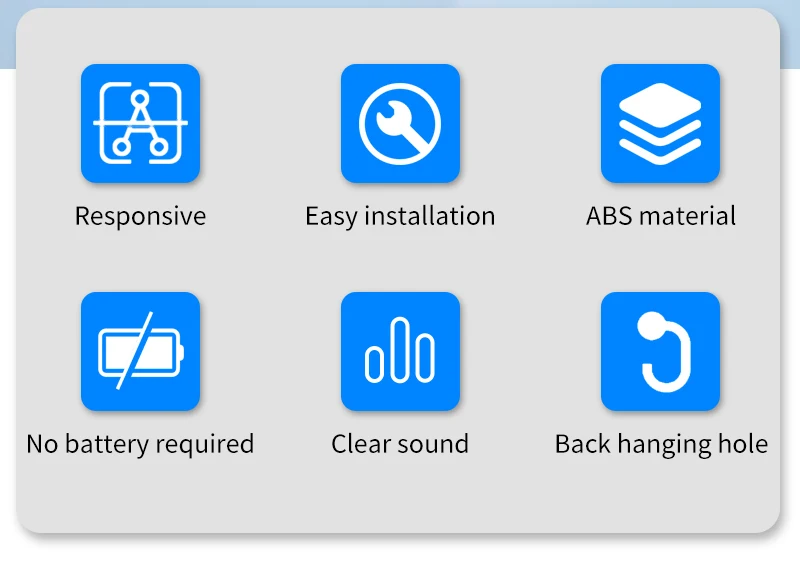The height and width of the screenshot is (562, 800).
Task: Click top circle node in Responsive icon
Action: point(139,98)
